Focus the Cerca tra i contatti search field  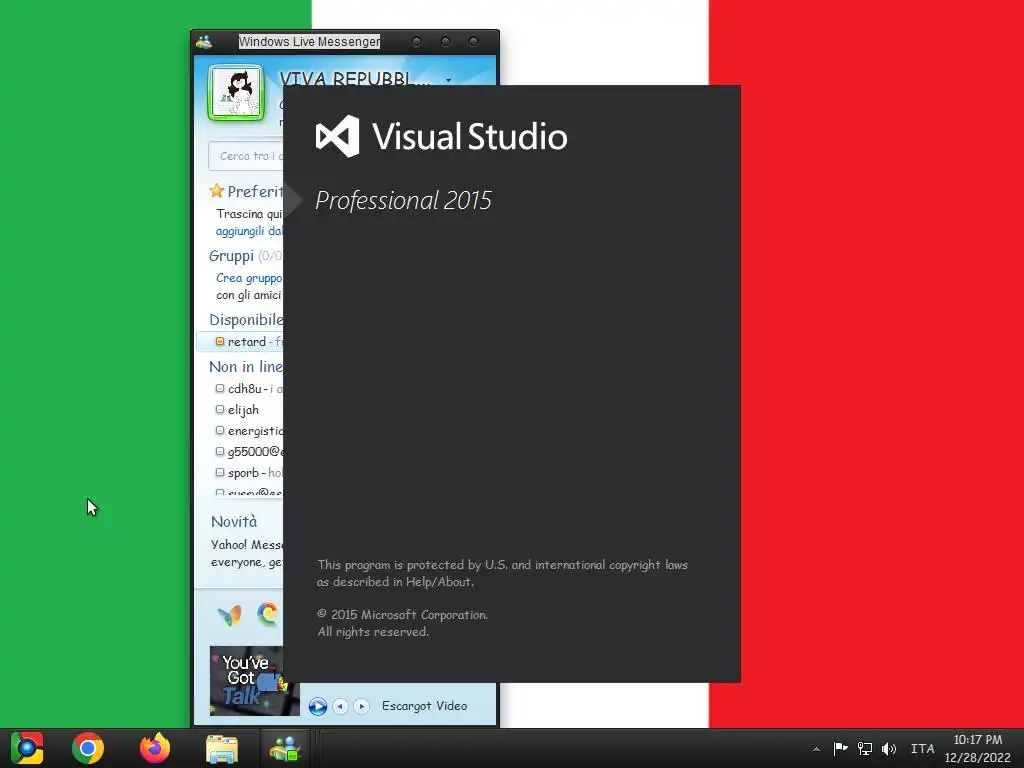246,156
